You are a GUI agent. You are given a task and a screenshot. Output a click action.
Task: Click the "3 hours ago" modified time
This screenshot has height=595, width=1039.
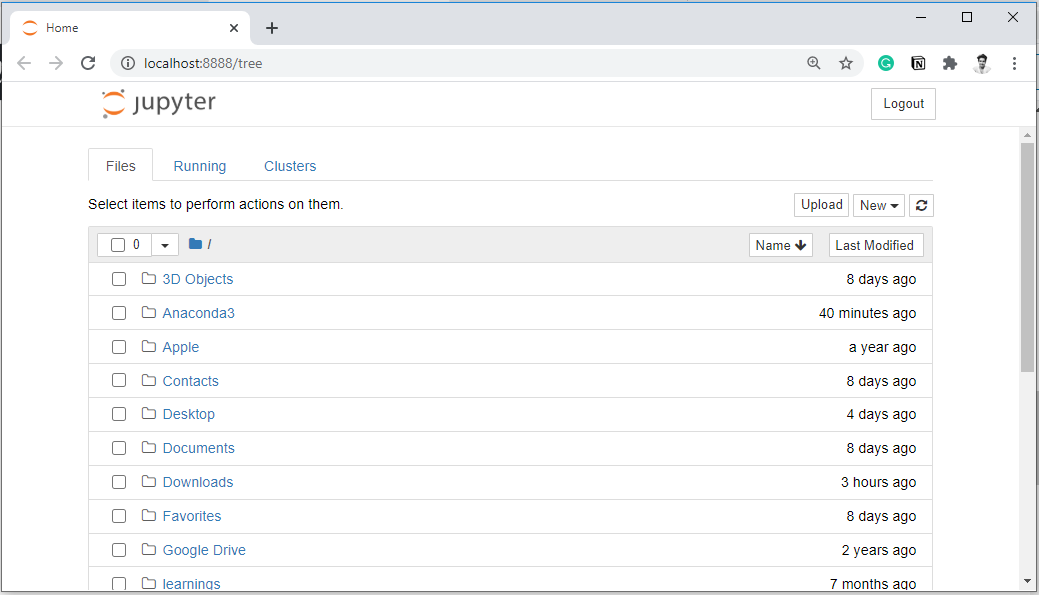click(x=879, y=482)
